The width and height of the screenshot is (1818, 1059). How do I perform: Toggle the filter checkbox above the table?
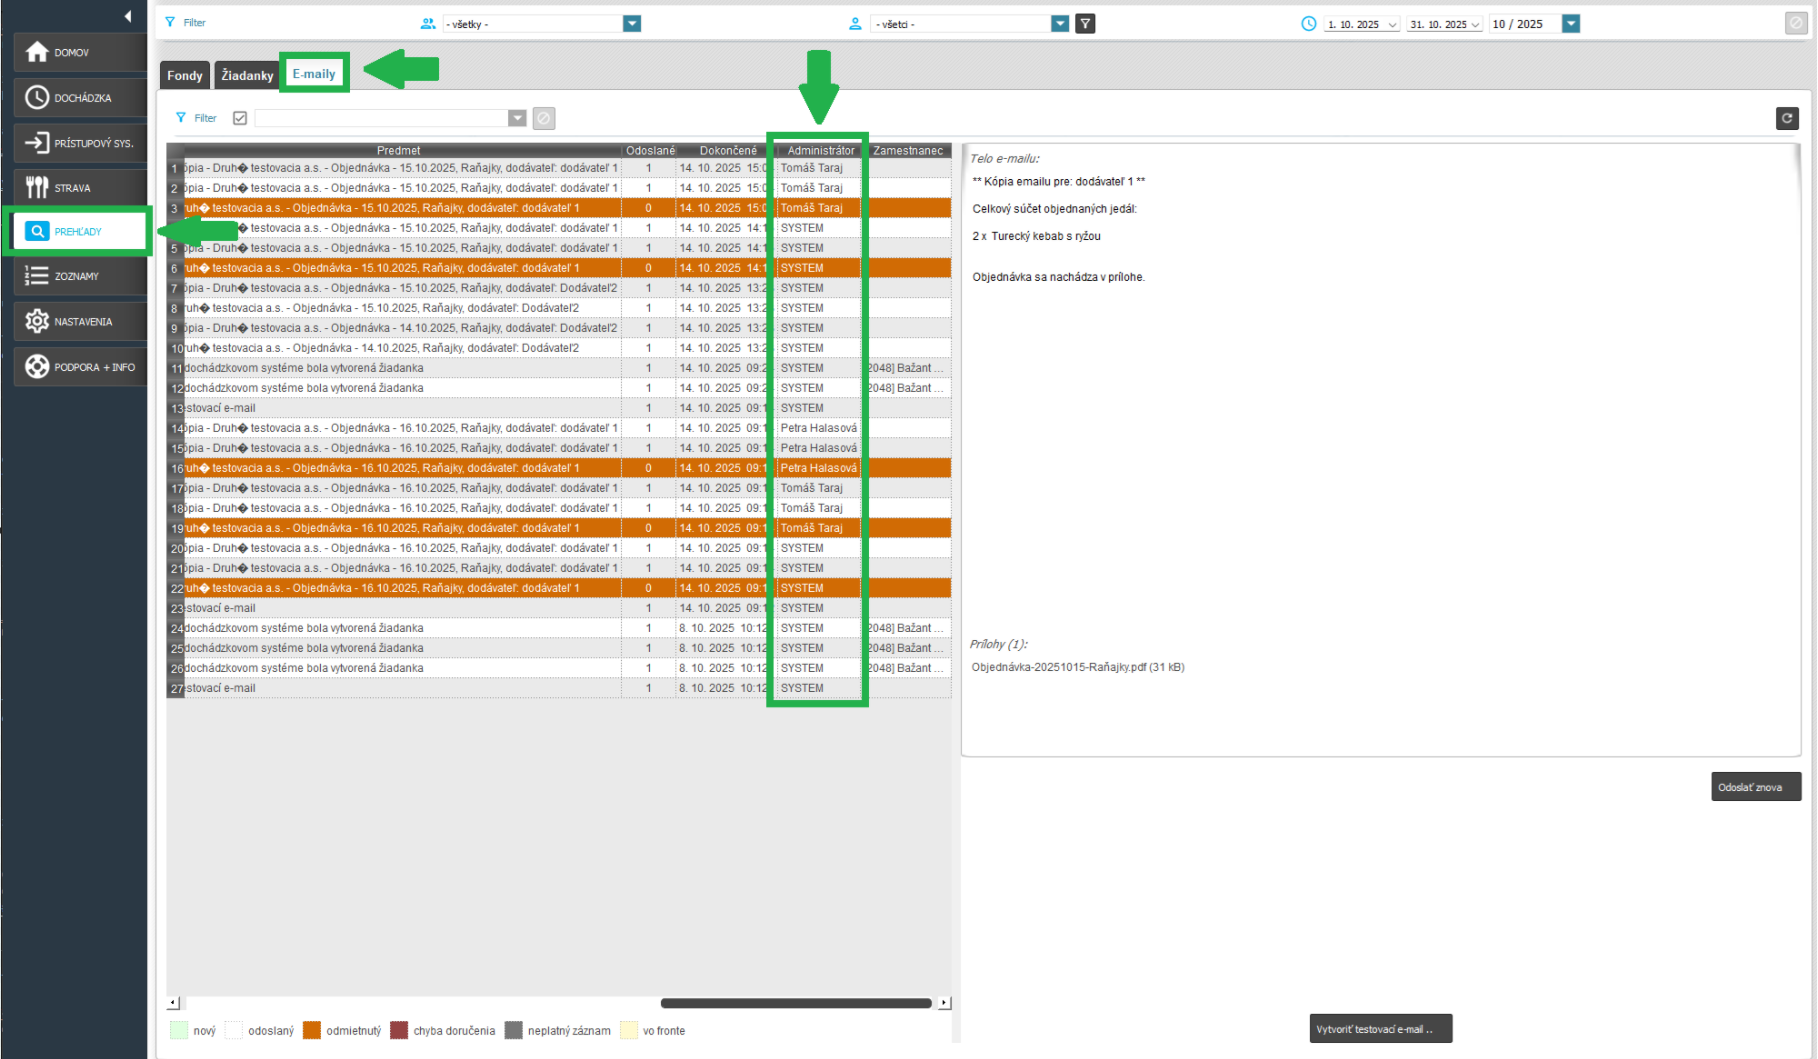click(x=240, y=118)
